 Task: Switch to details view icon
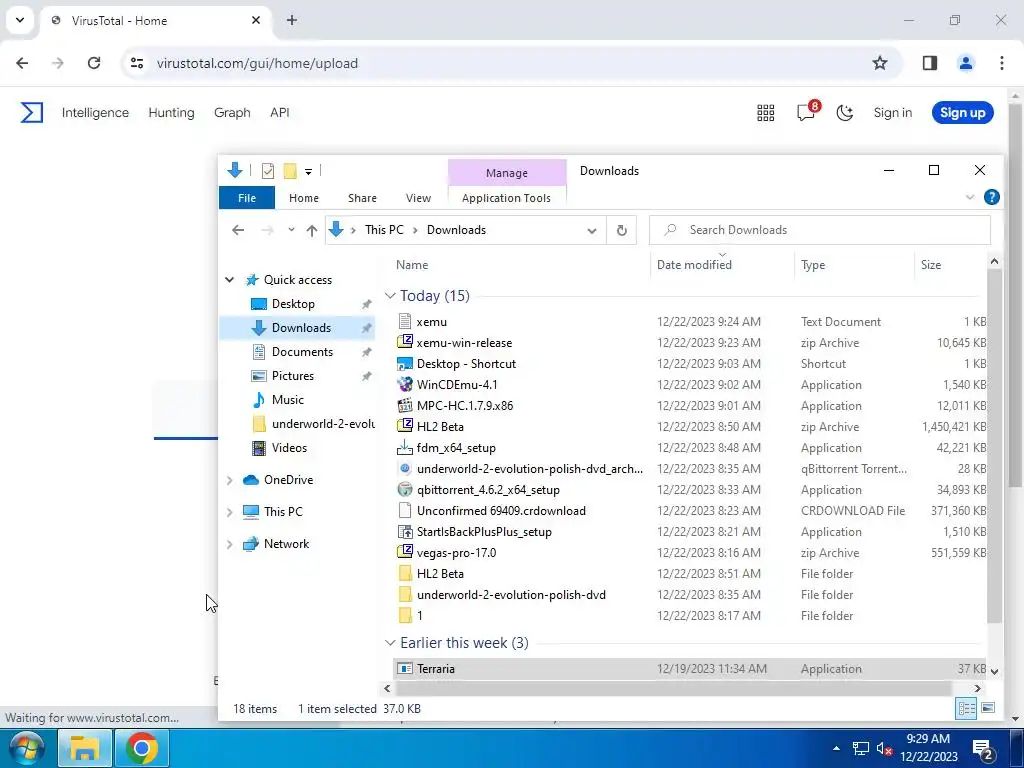[967, 709]
